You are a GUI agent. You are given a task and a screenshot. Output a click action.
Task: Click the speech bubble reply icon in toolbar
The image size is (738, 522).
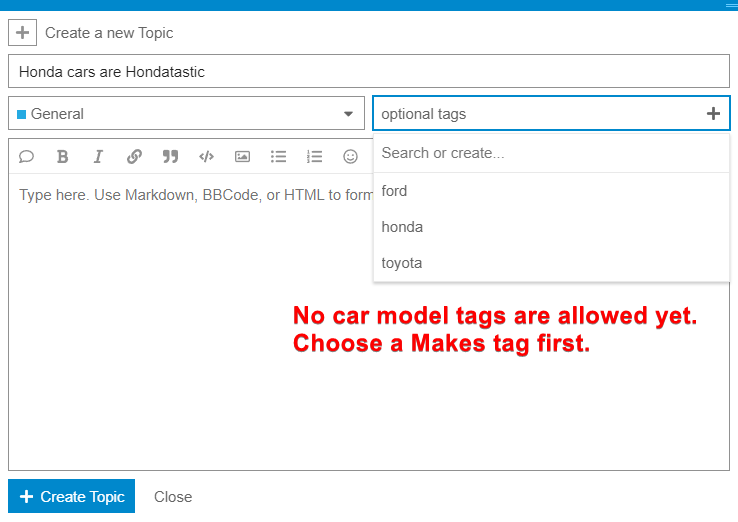pos(26,156)
